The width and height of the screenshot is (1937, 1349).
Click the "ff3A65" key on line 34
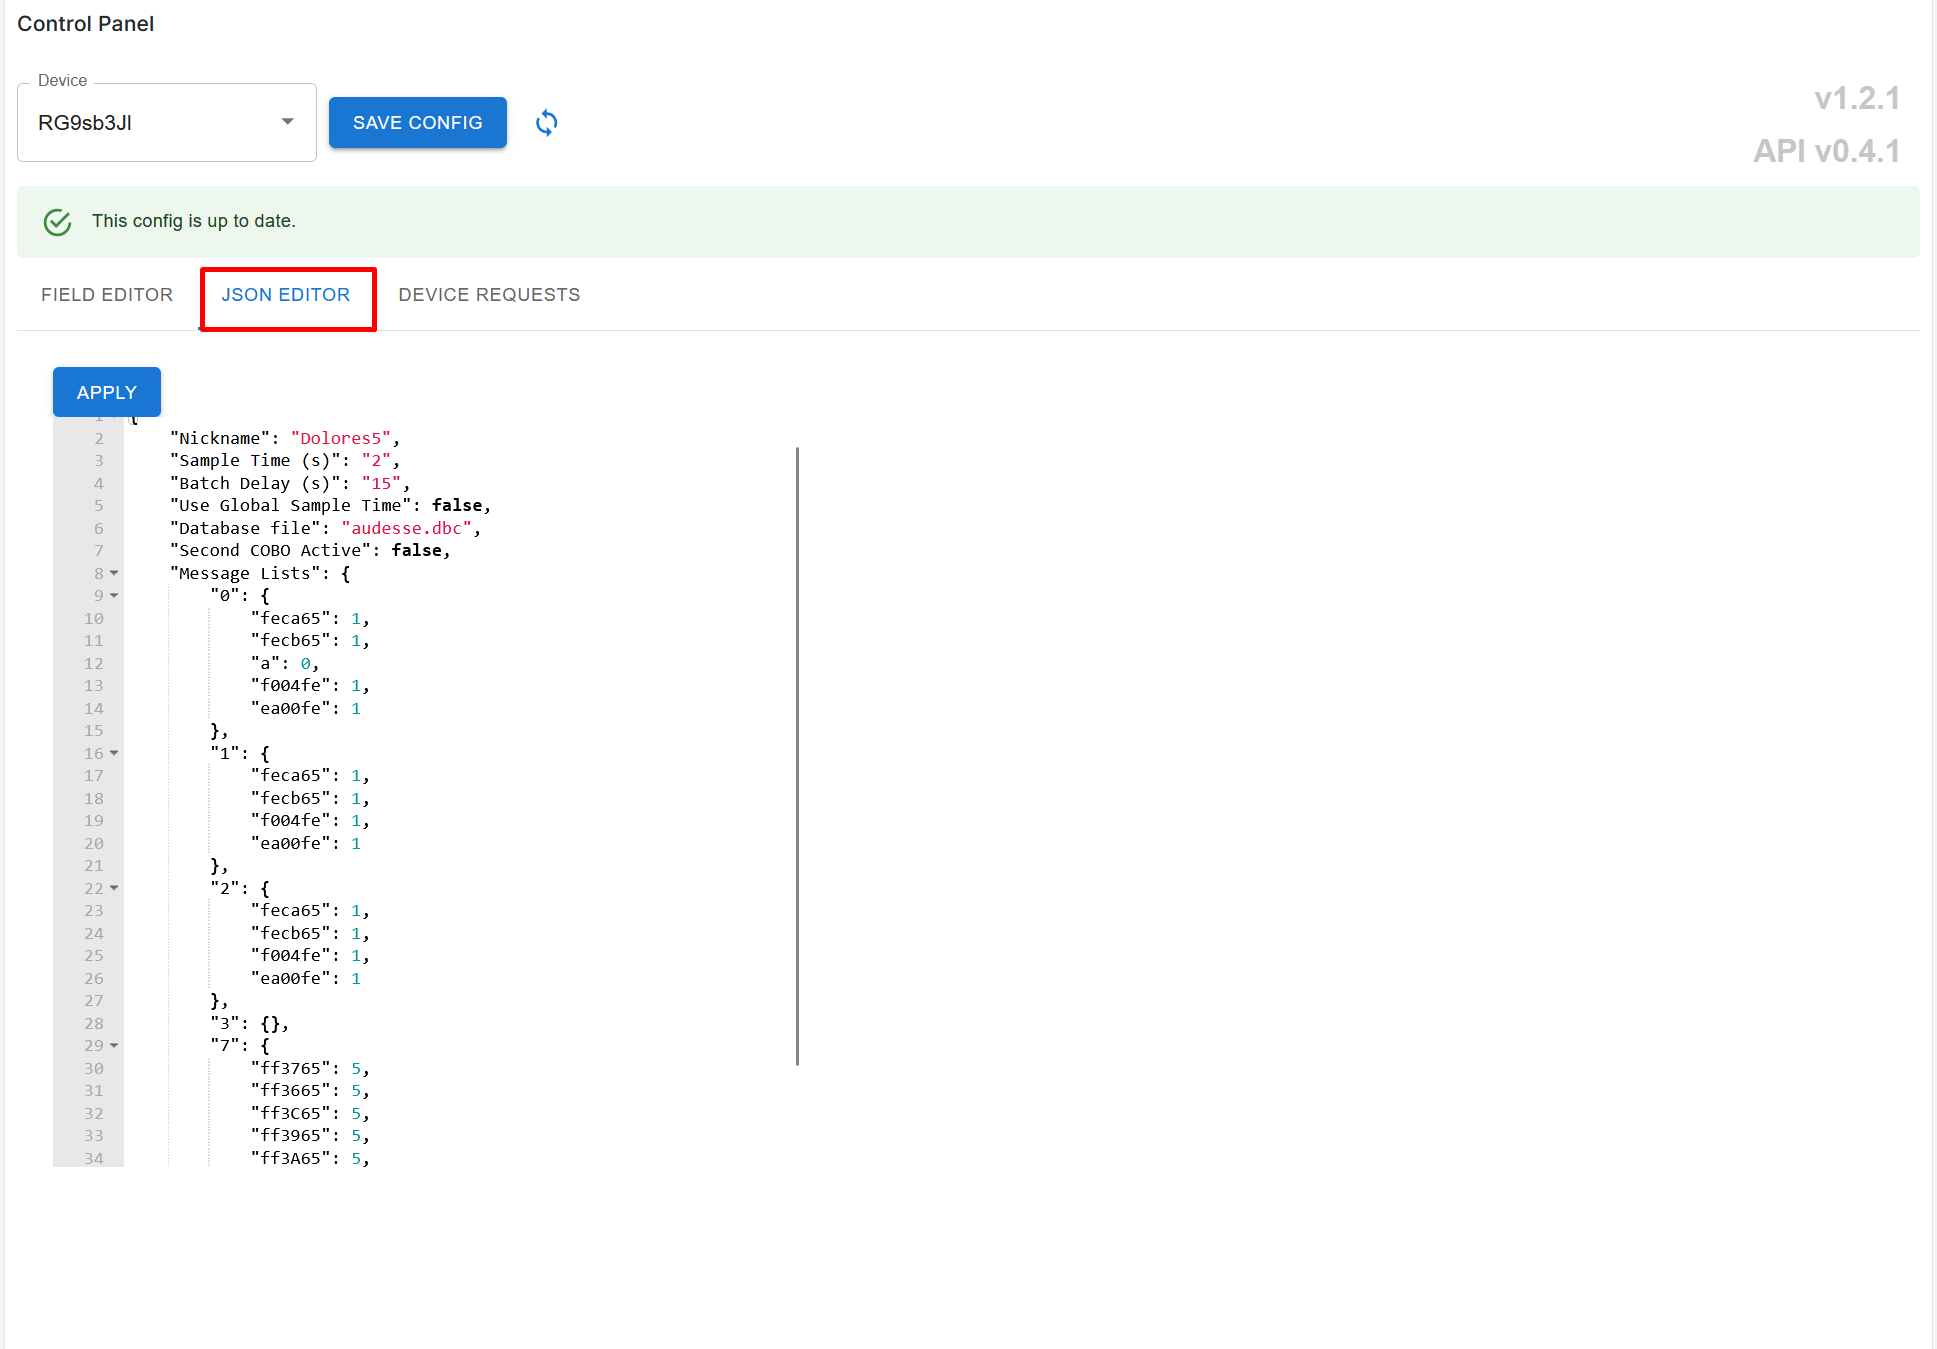[x=291, y=1159]
